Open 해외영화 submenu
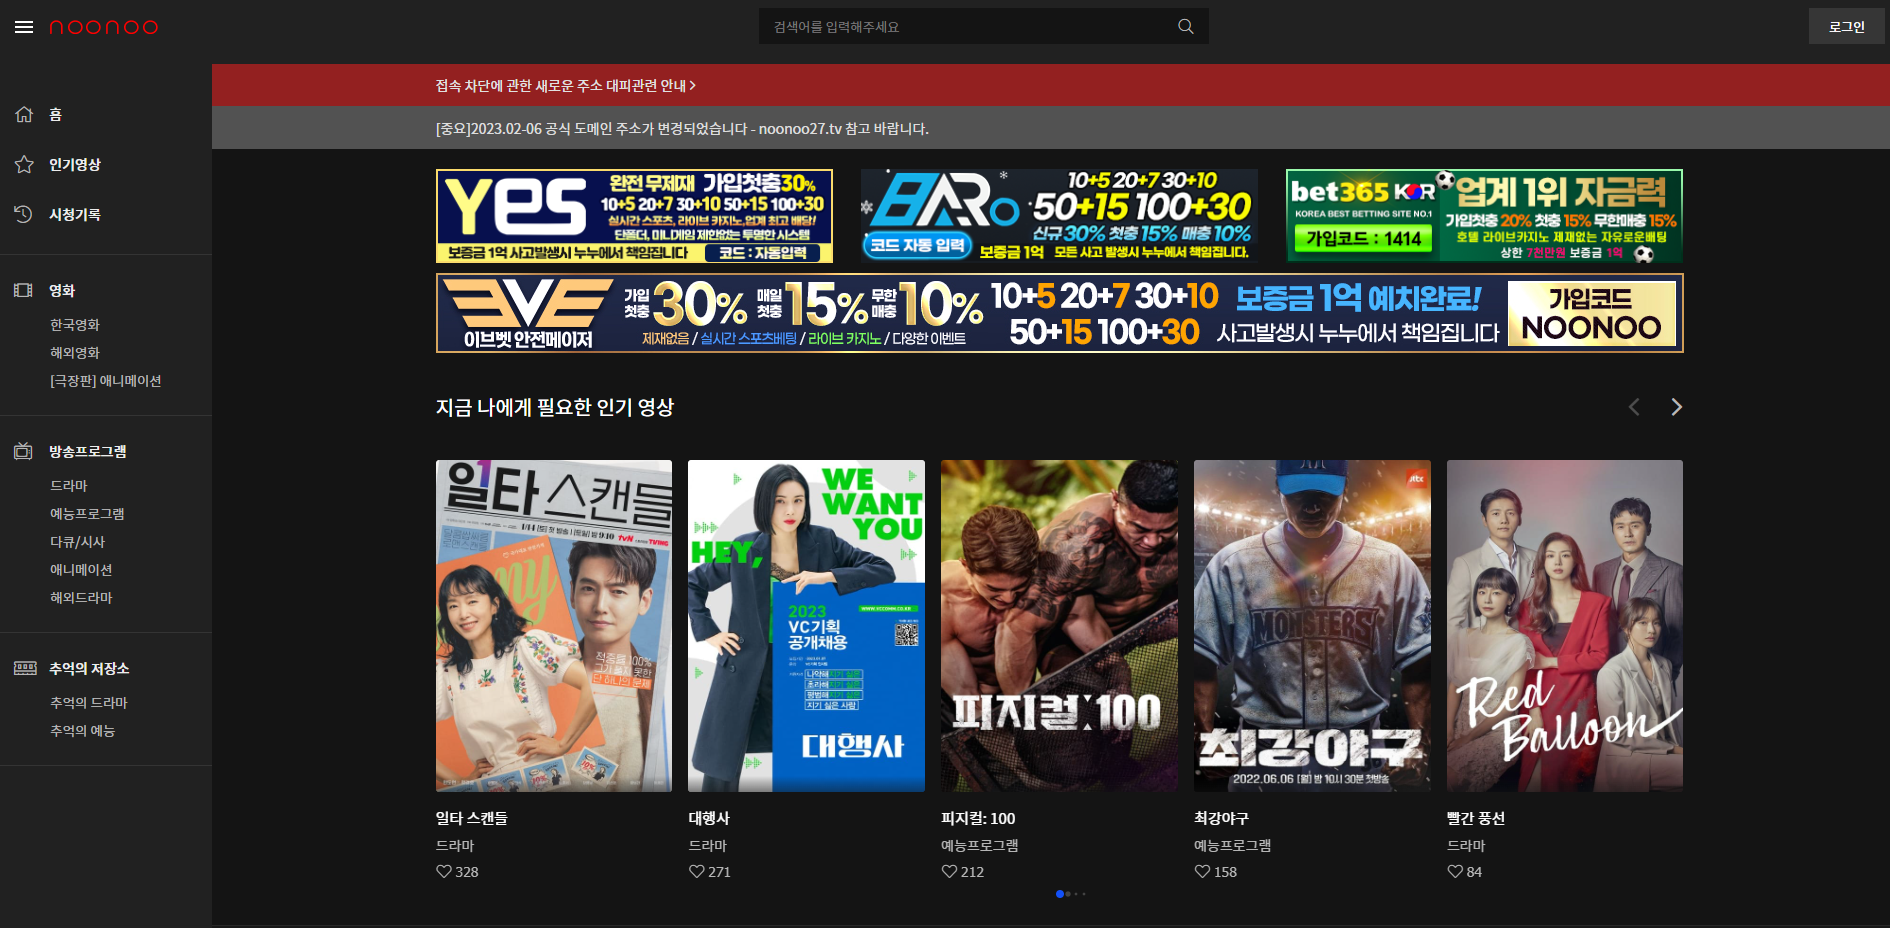The width and height of the screenshot is (1890, 928). [75, 353]
